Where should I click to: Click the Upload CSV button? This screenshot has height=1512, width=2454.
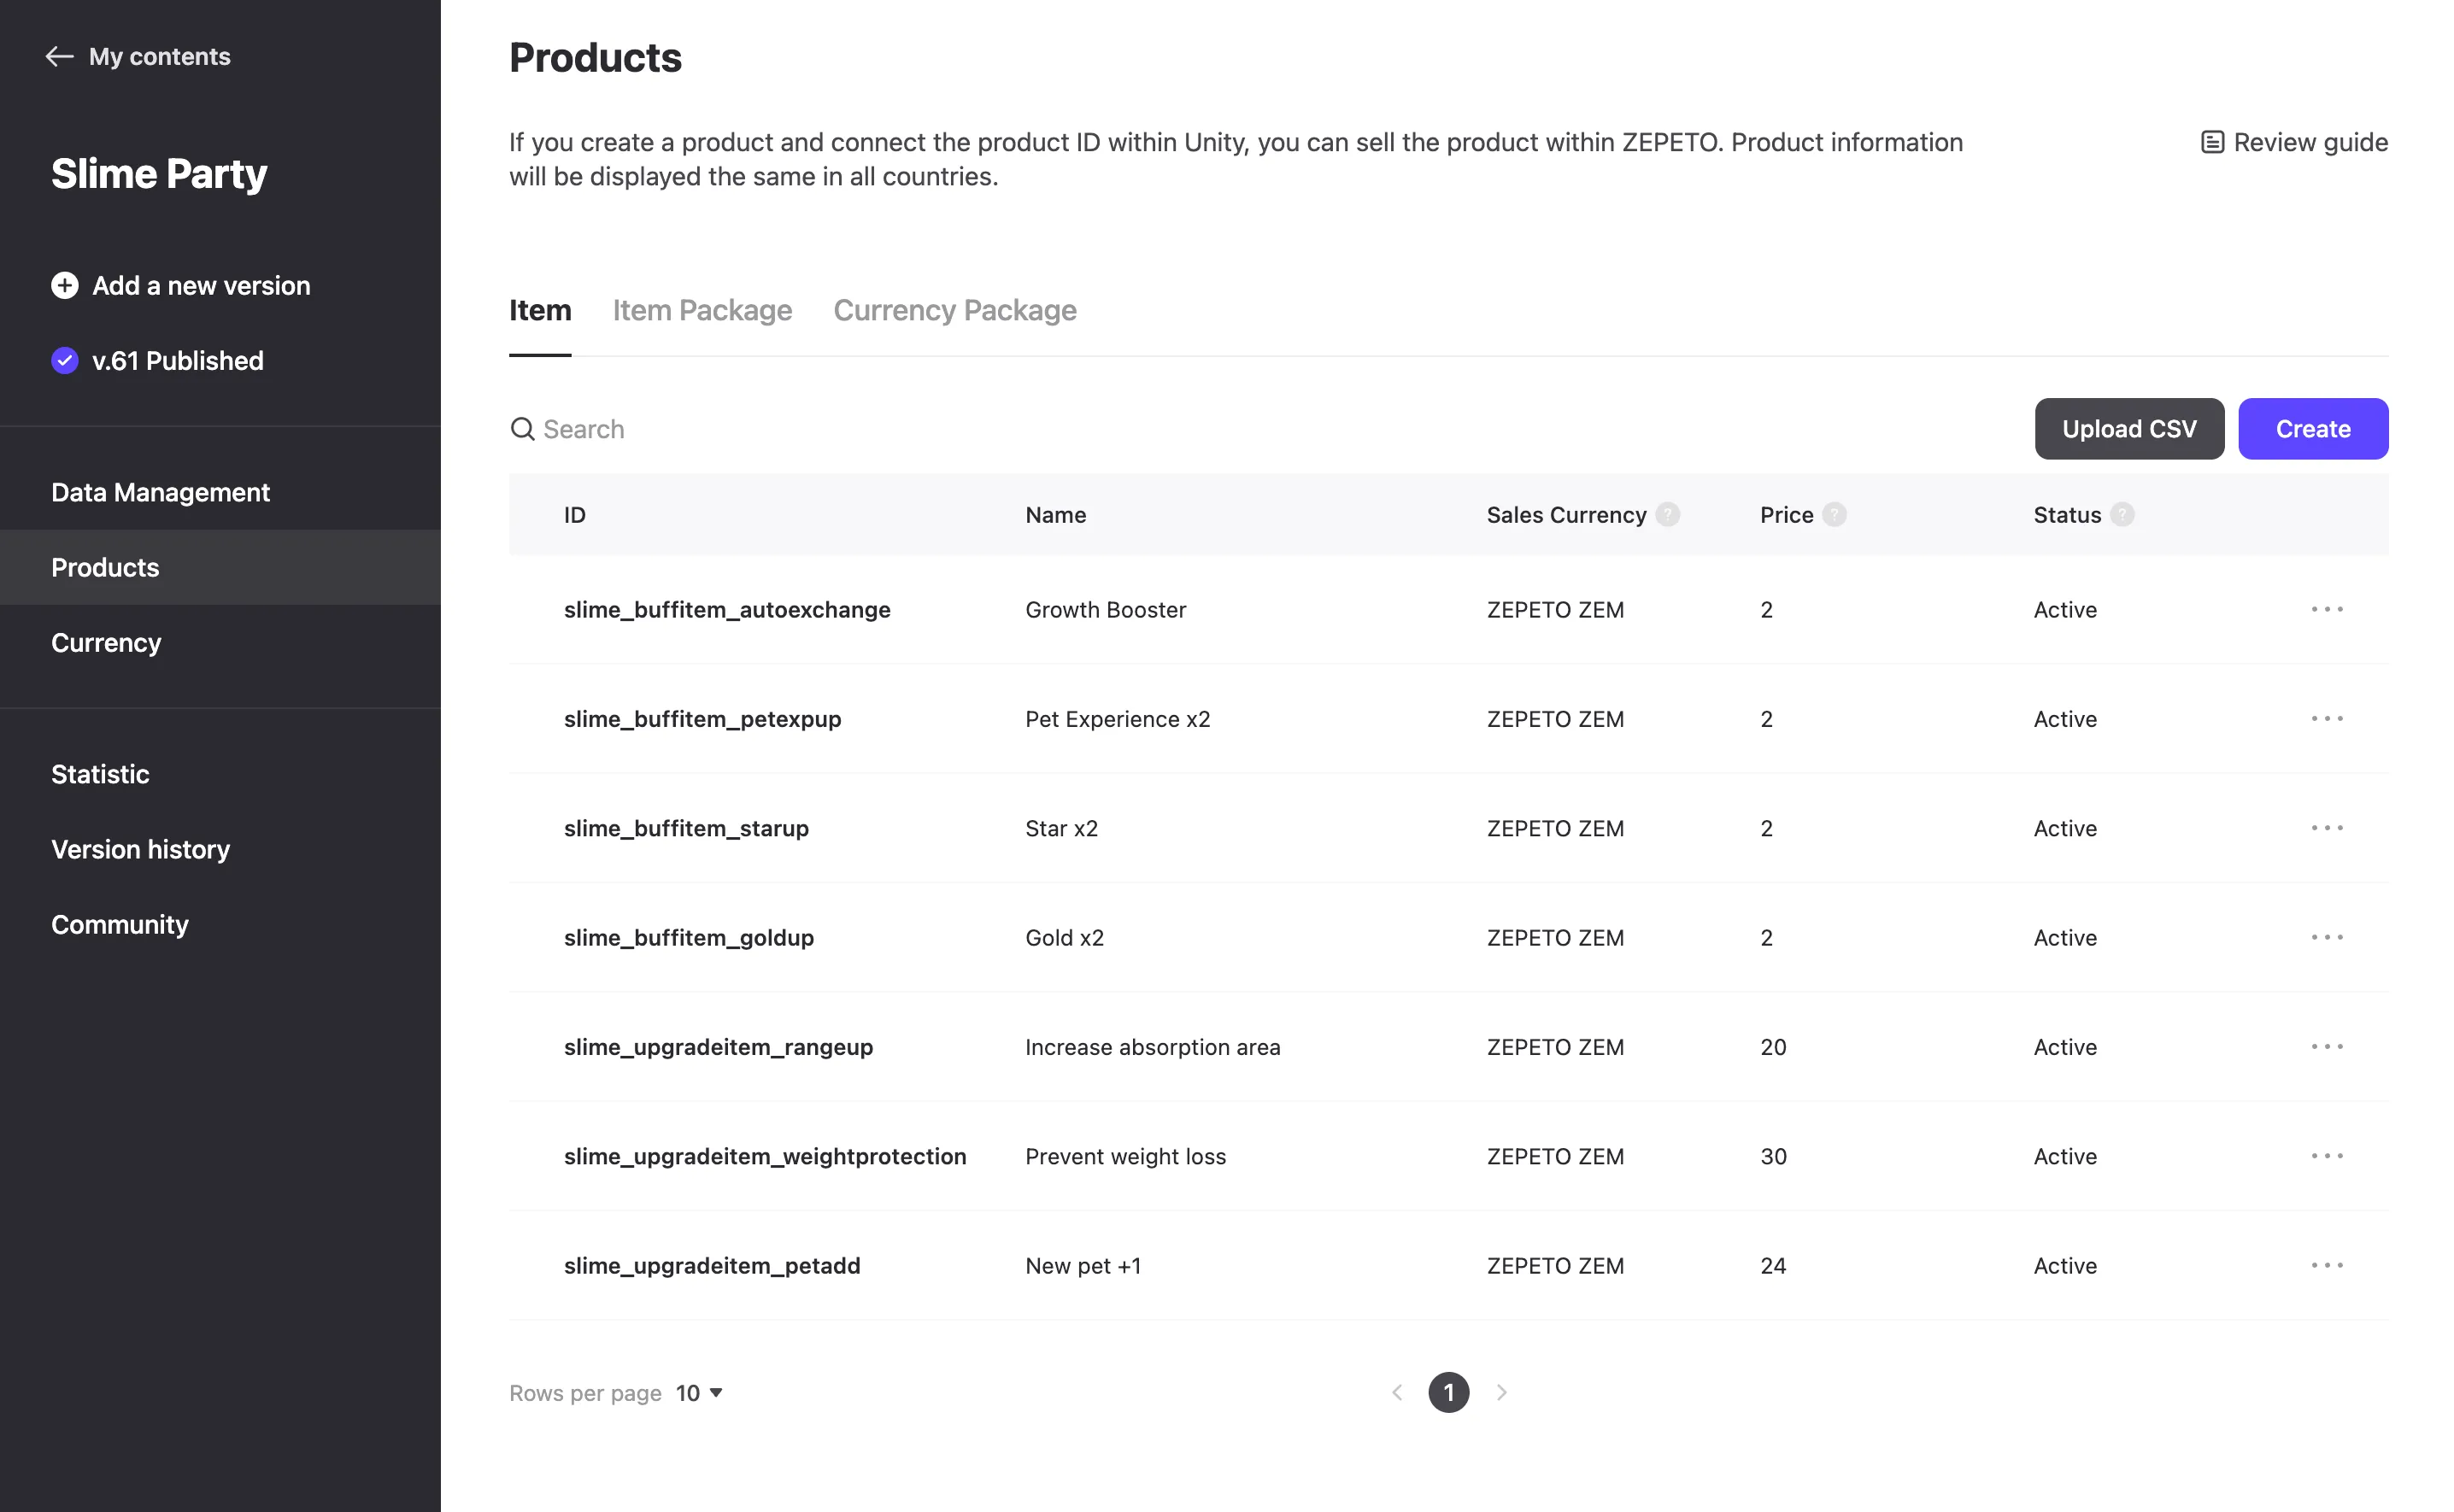[2129, 429]
